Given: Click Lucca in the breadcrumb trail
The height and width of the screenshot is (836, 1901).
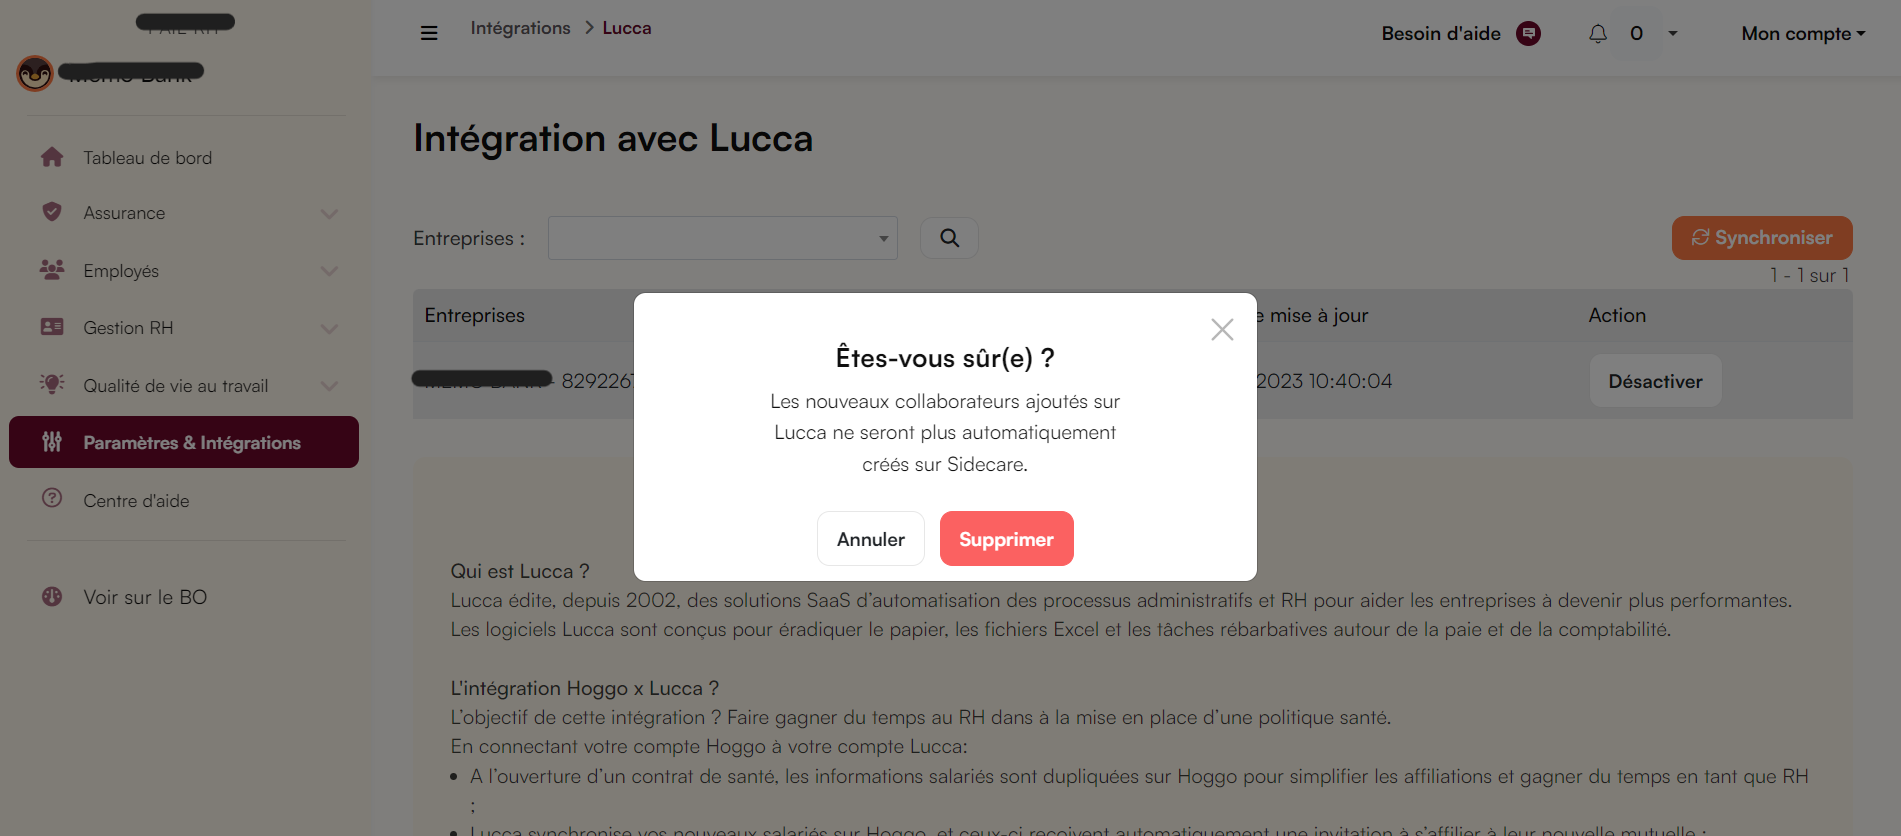Looking at the screenshot, I should (626, 27).
